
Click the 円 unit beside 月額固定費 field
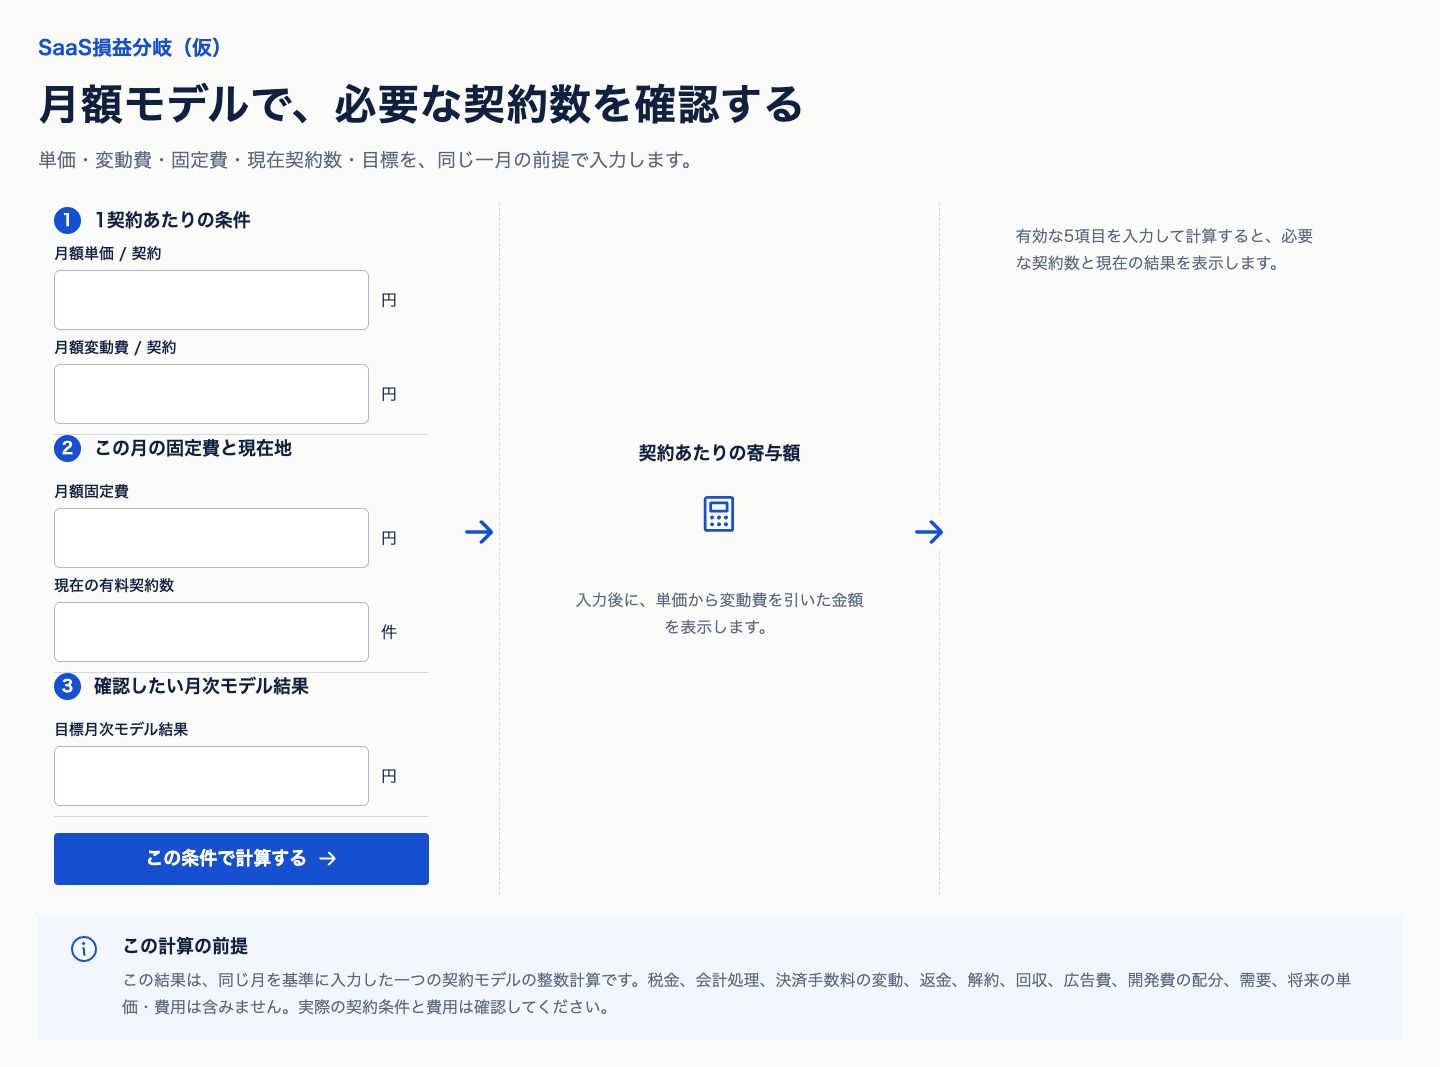(x=389, y=538)
